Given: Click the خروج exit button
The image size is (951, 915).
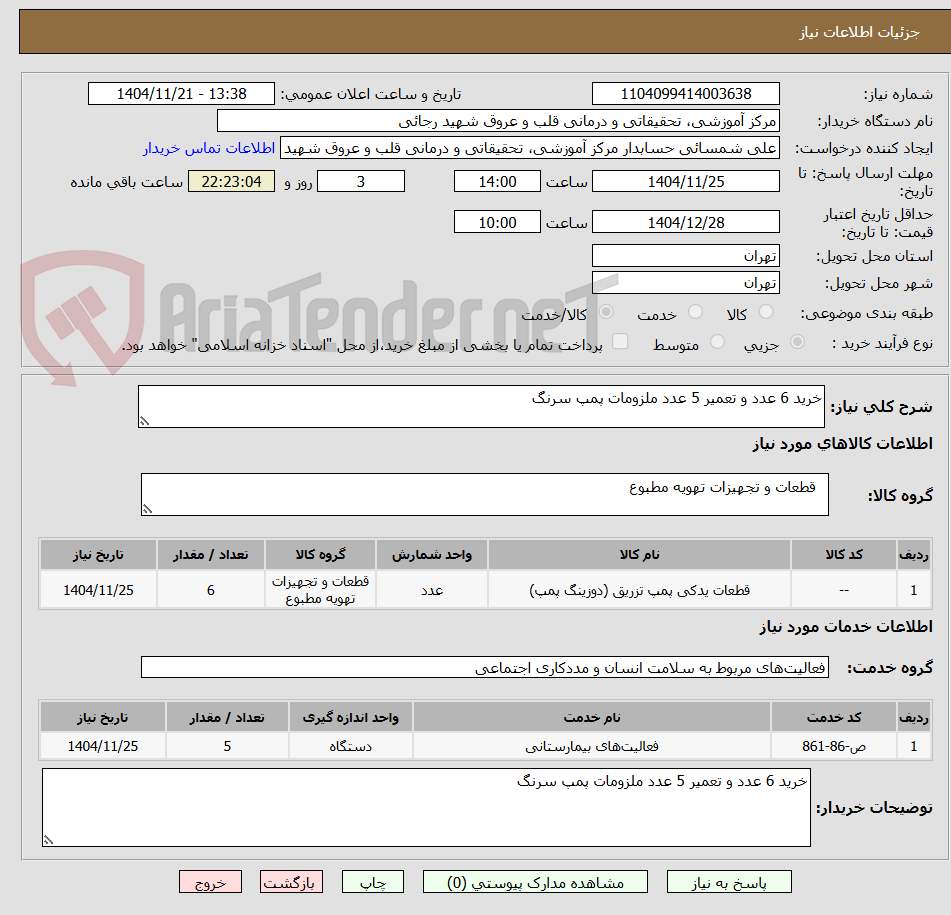Looking at the screenshot, I should [210, 882].
